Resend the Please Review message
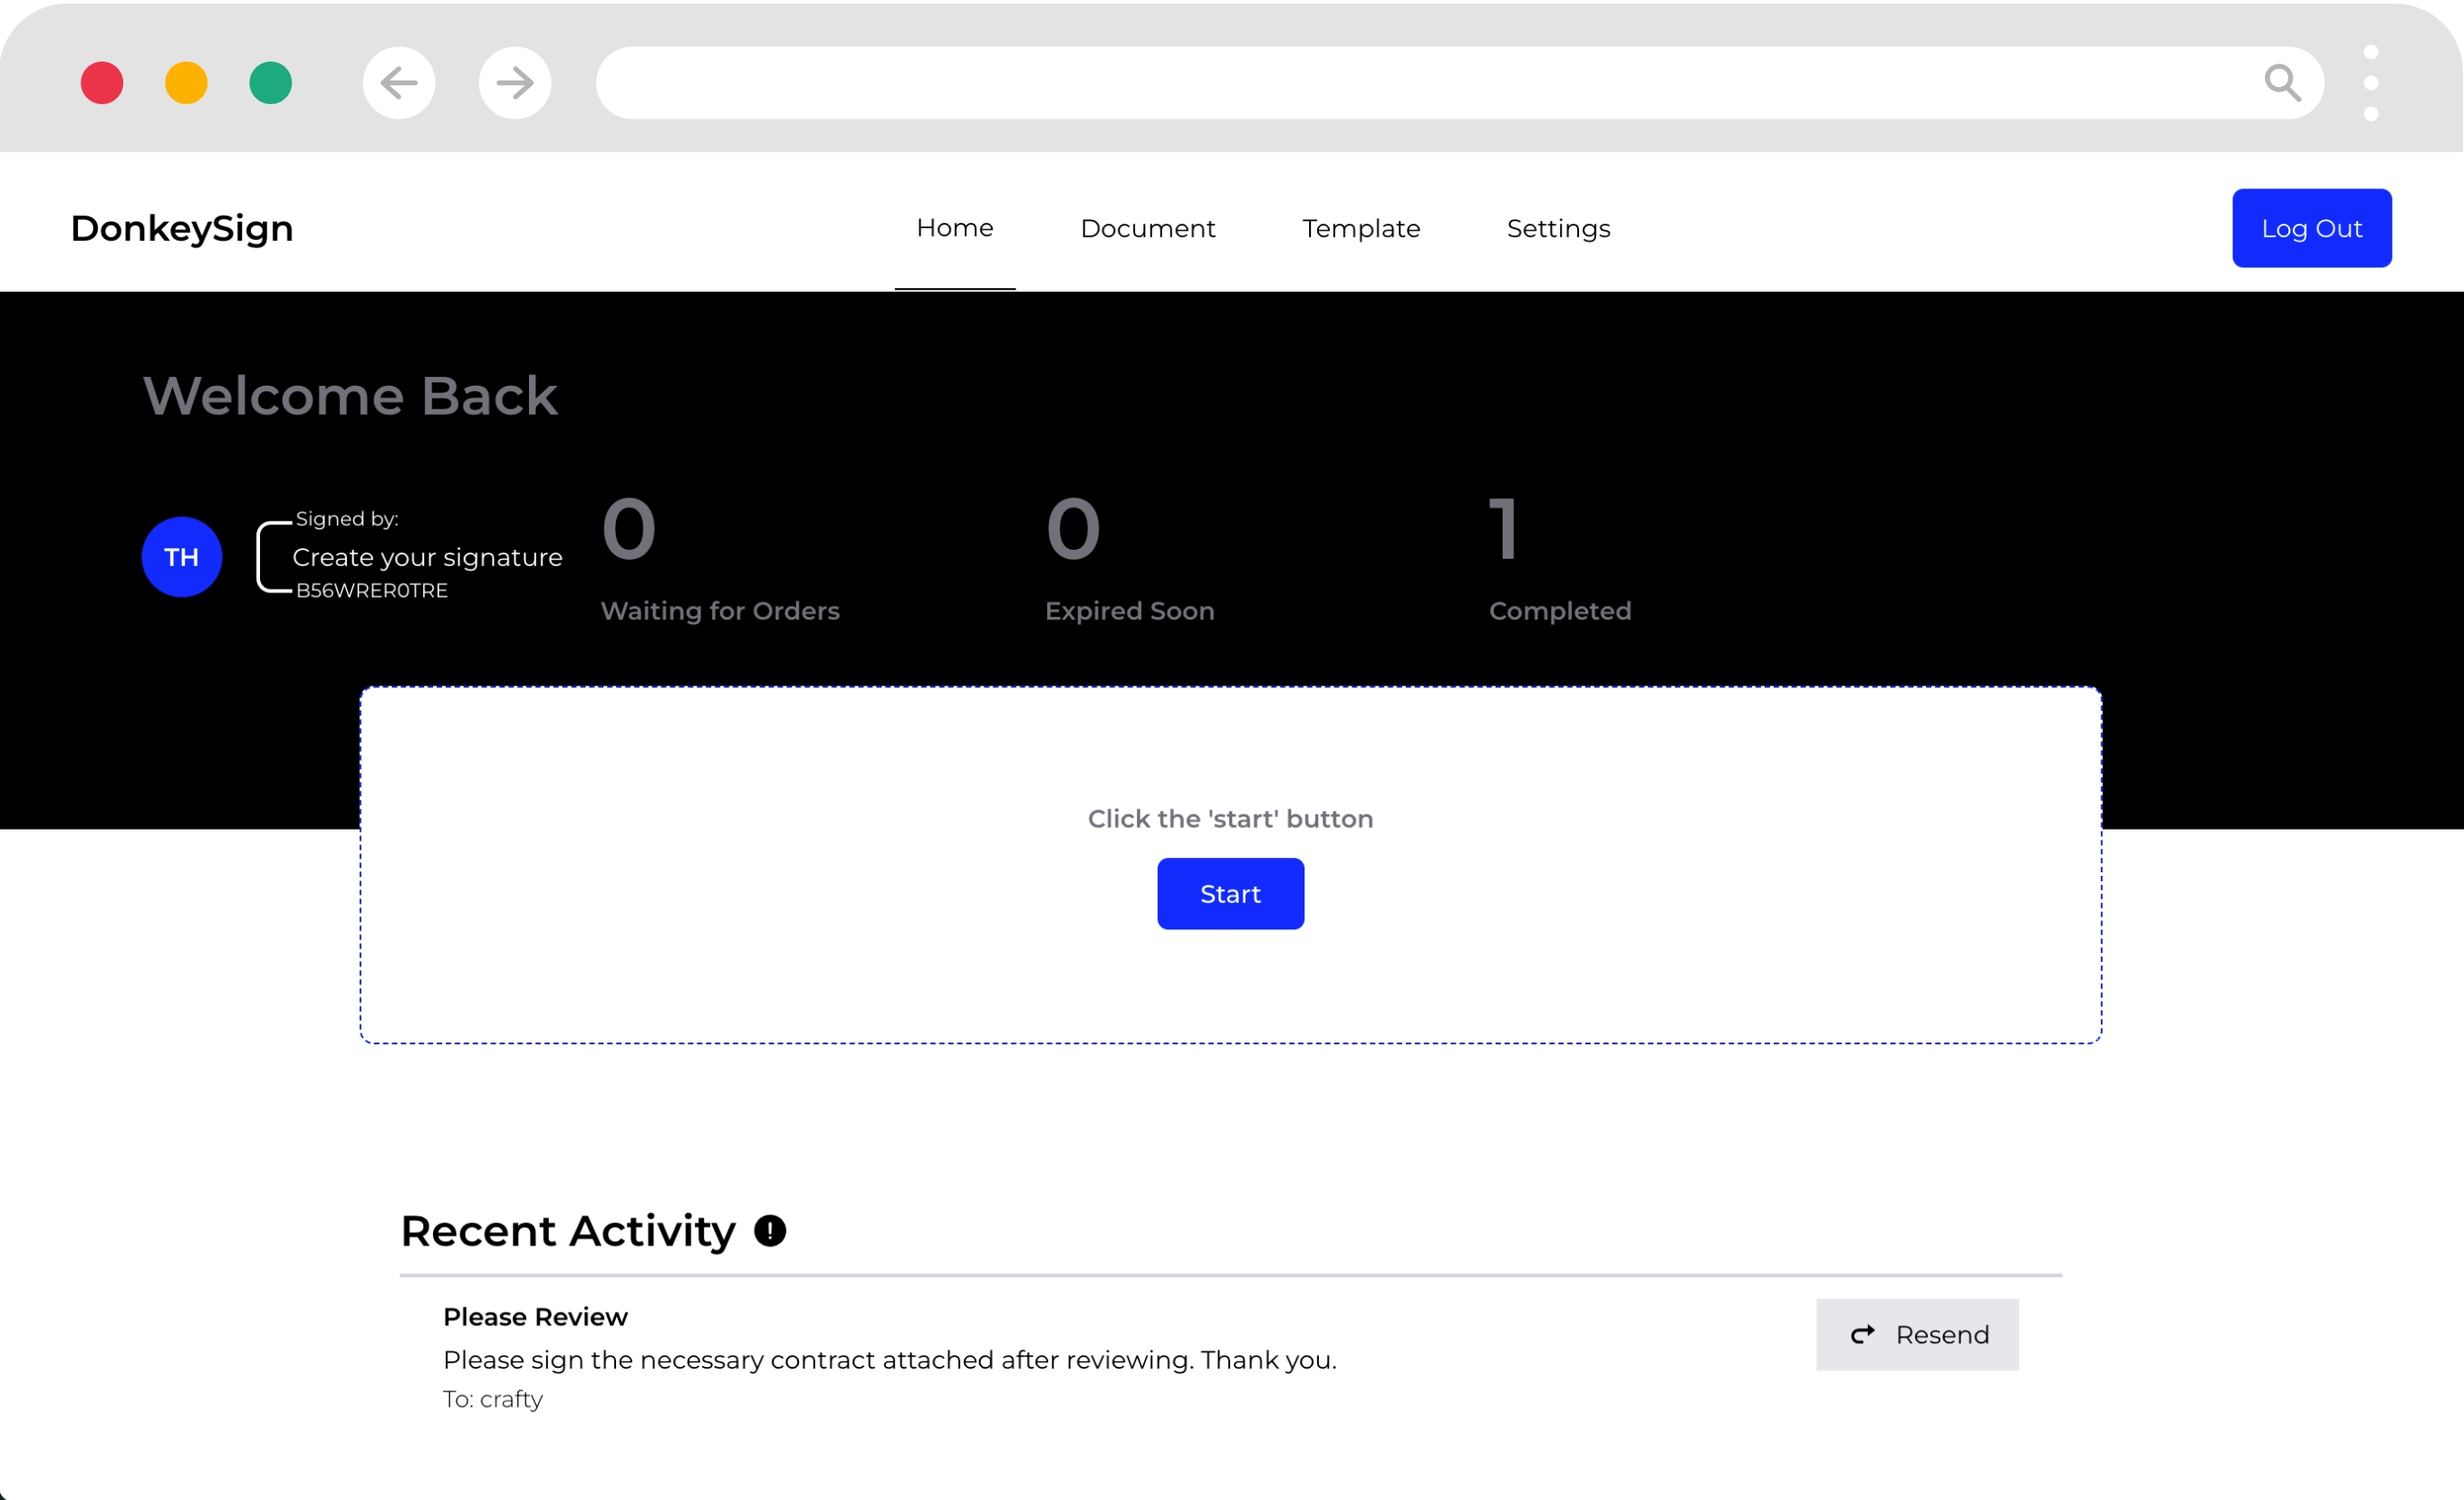The width and height of the screenshot is (2464, 1500). pos(1916,1334)
